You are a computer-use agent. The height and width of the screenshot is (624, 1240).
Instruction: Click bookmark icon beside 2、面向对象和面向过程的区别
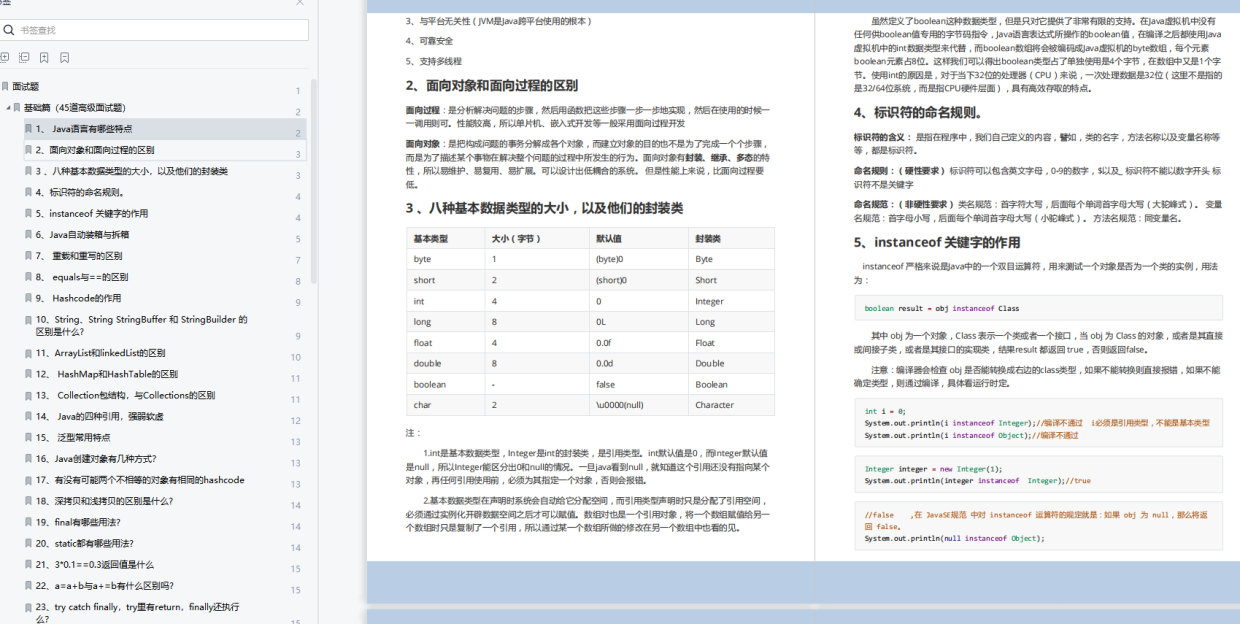tap(29, 150)
